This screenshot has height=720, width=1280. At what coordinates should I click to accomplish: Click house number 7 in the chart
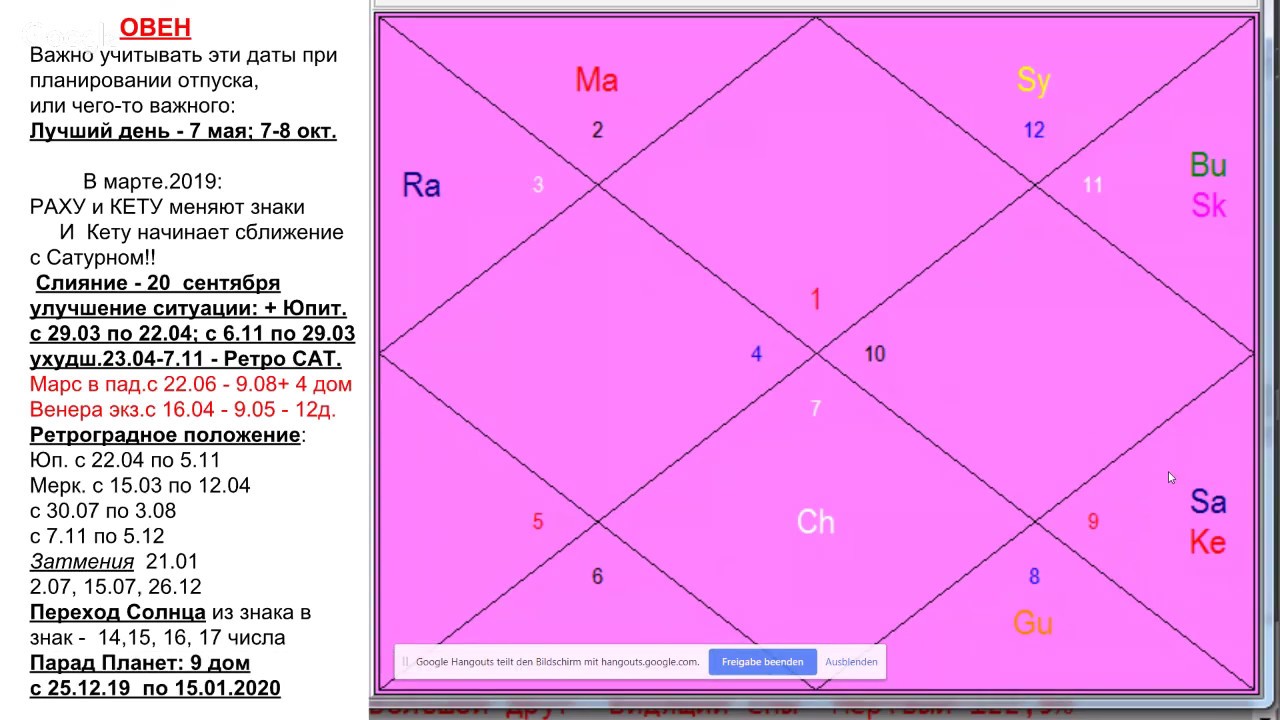816,408
